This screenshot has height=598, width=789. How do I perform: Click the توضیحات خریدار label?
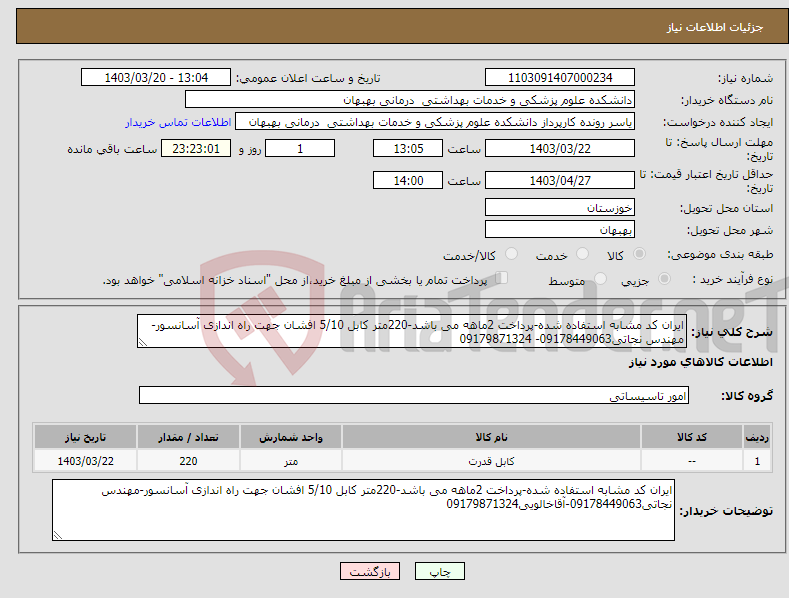pyautogui.click(x=726, y=511)
